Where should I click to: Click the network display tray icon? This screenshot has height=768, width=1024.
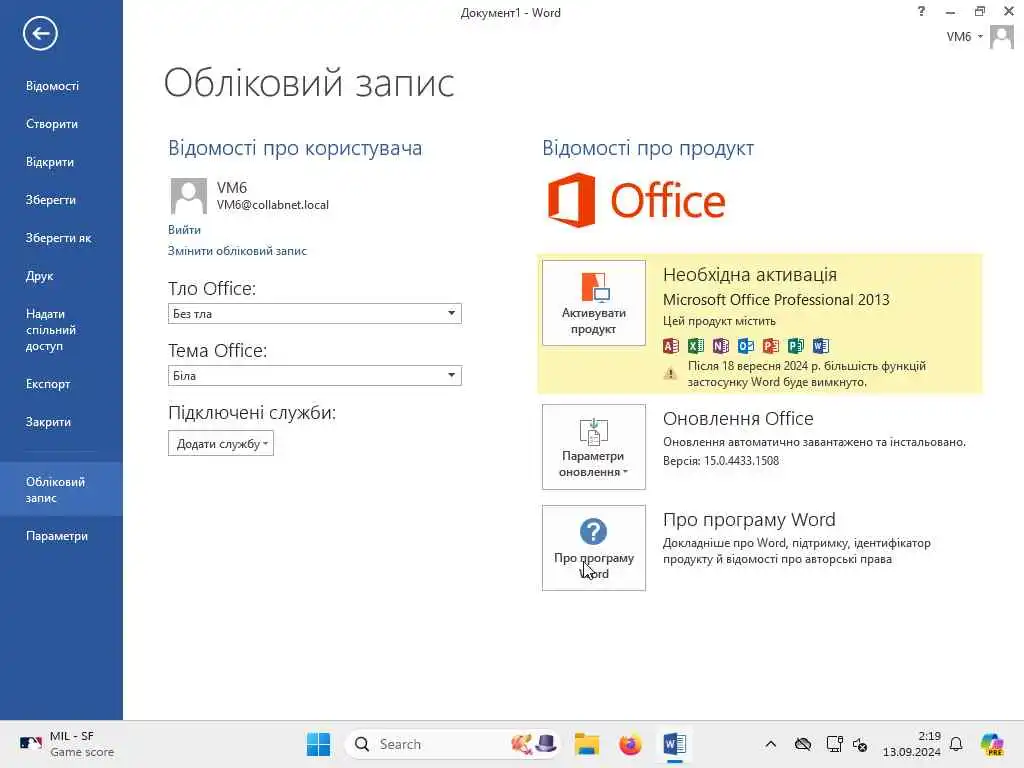pos(834,744)
